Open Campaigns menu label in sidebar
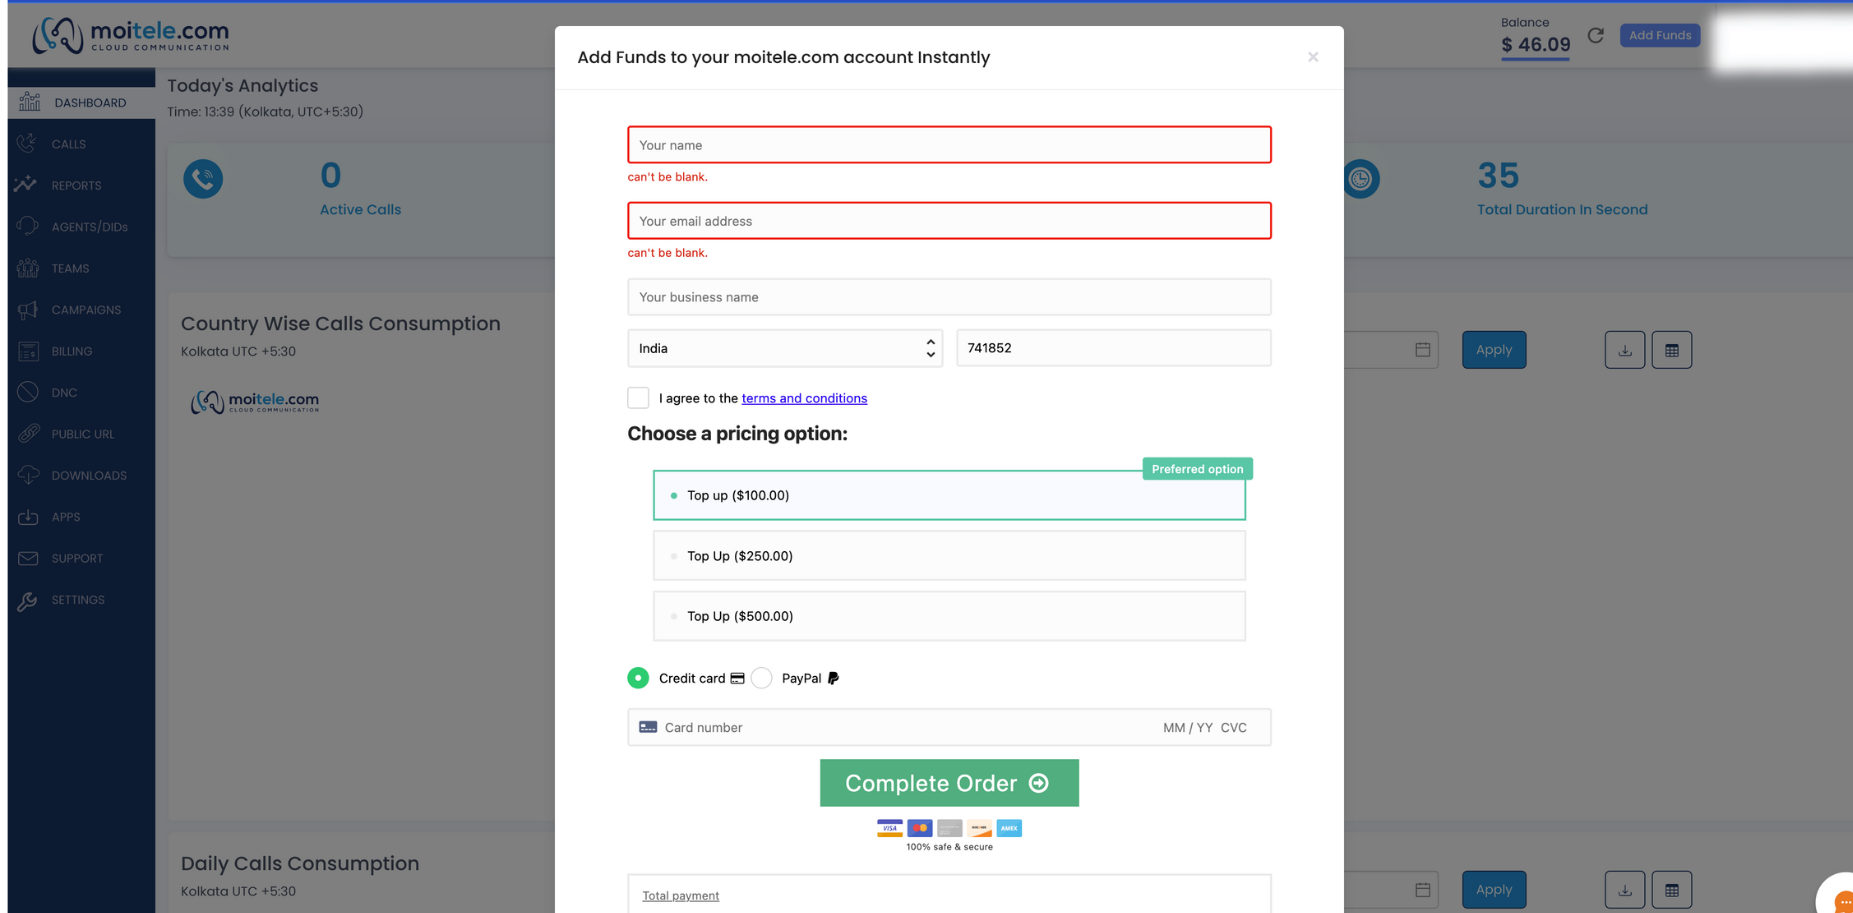 [x=86, y=310]
